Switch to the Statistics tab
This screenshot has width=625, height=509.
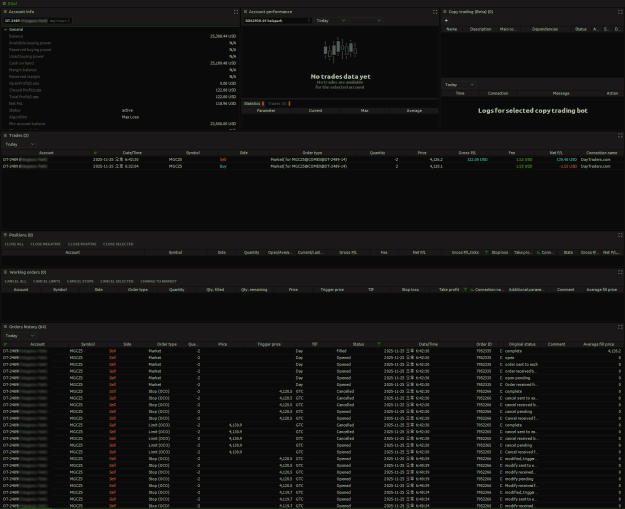(254, 103)
